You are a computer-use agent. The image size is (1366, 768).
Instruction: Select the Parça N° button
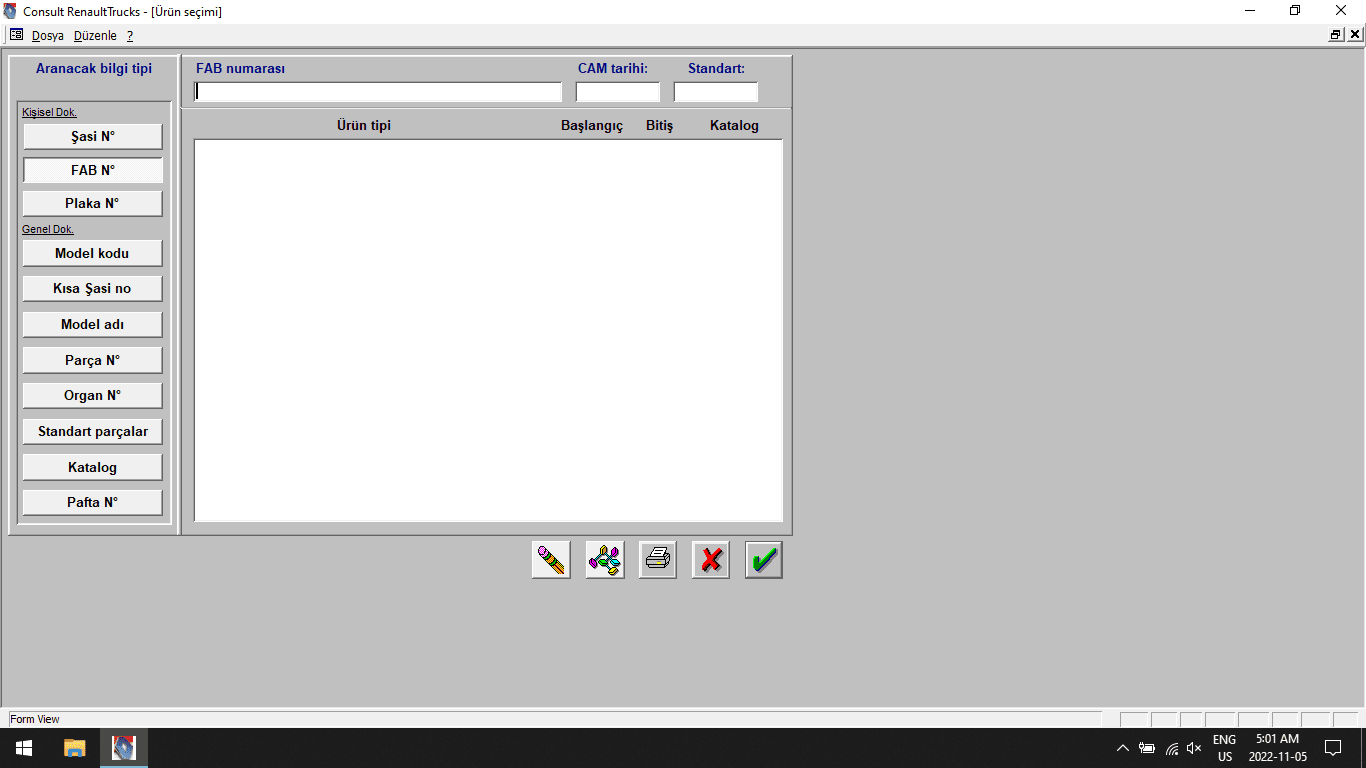(x=93, y=360)
